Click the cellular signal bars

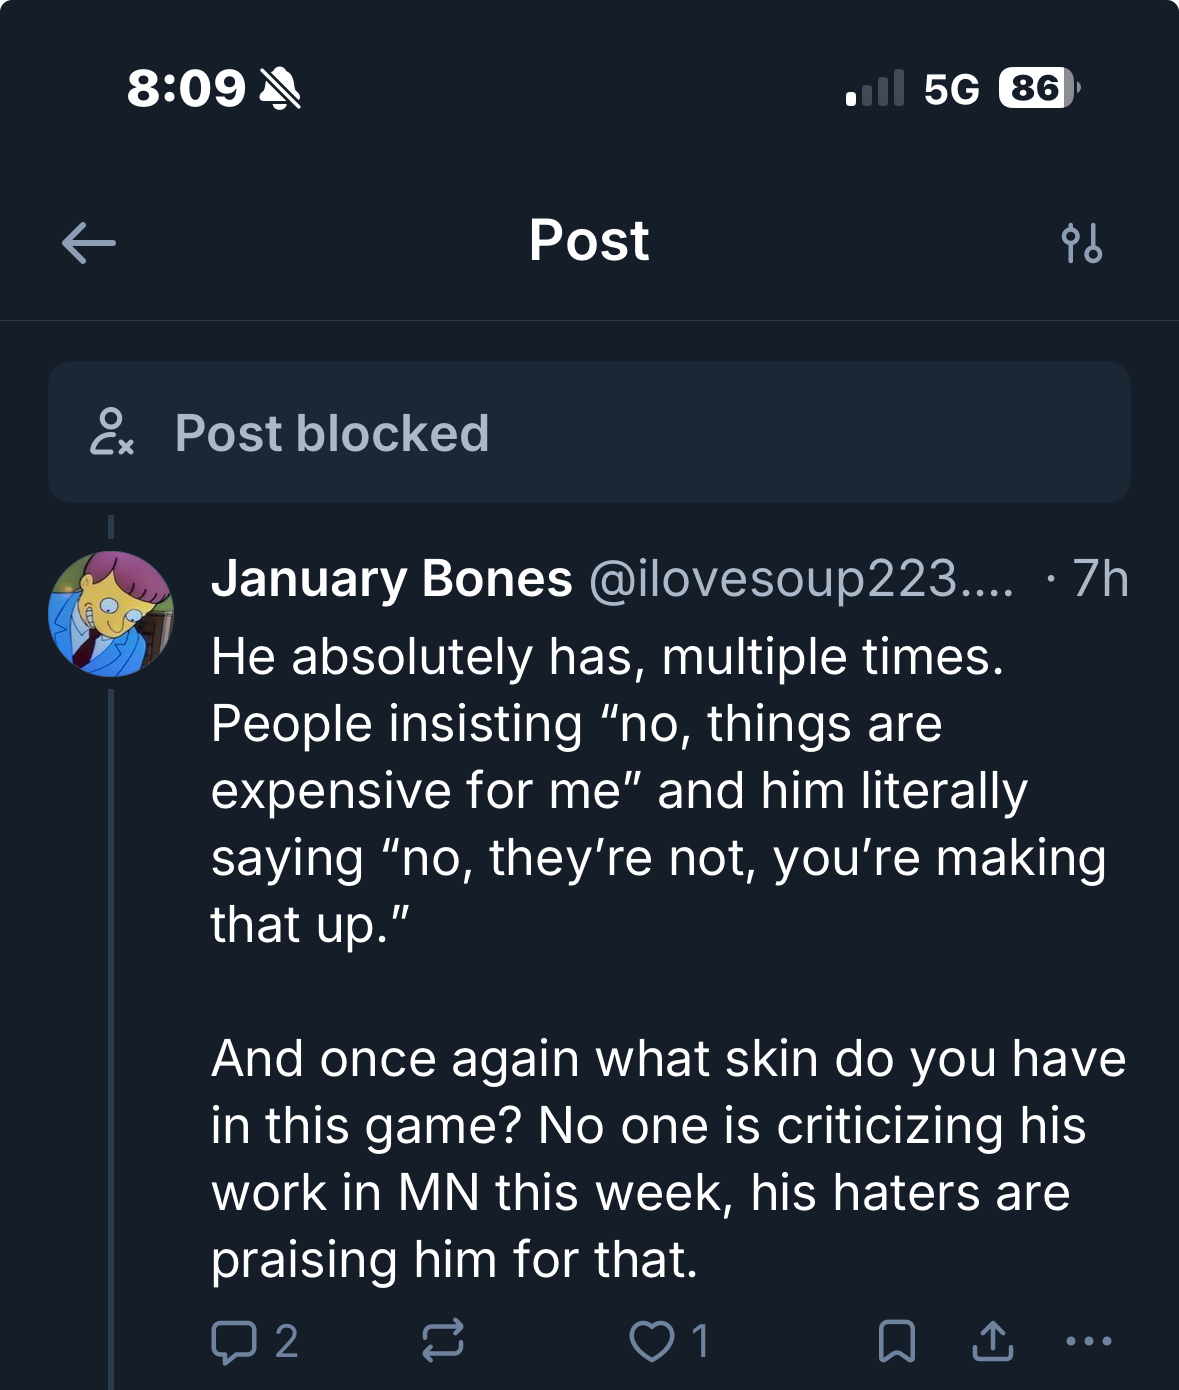point(875,88)
